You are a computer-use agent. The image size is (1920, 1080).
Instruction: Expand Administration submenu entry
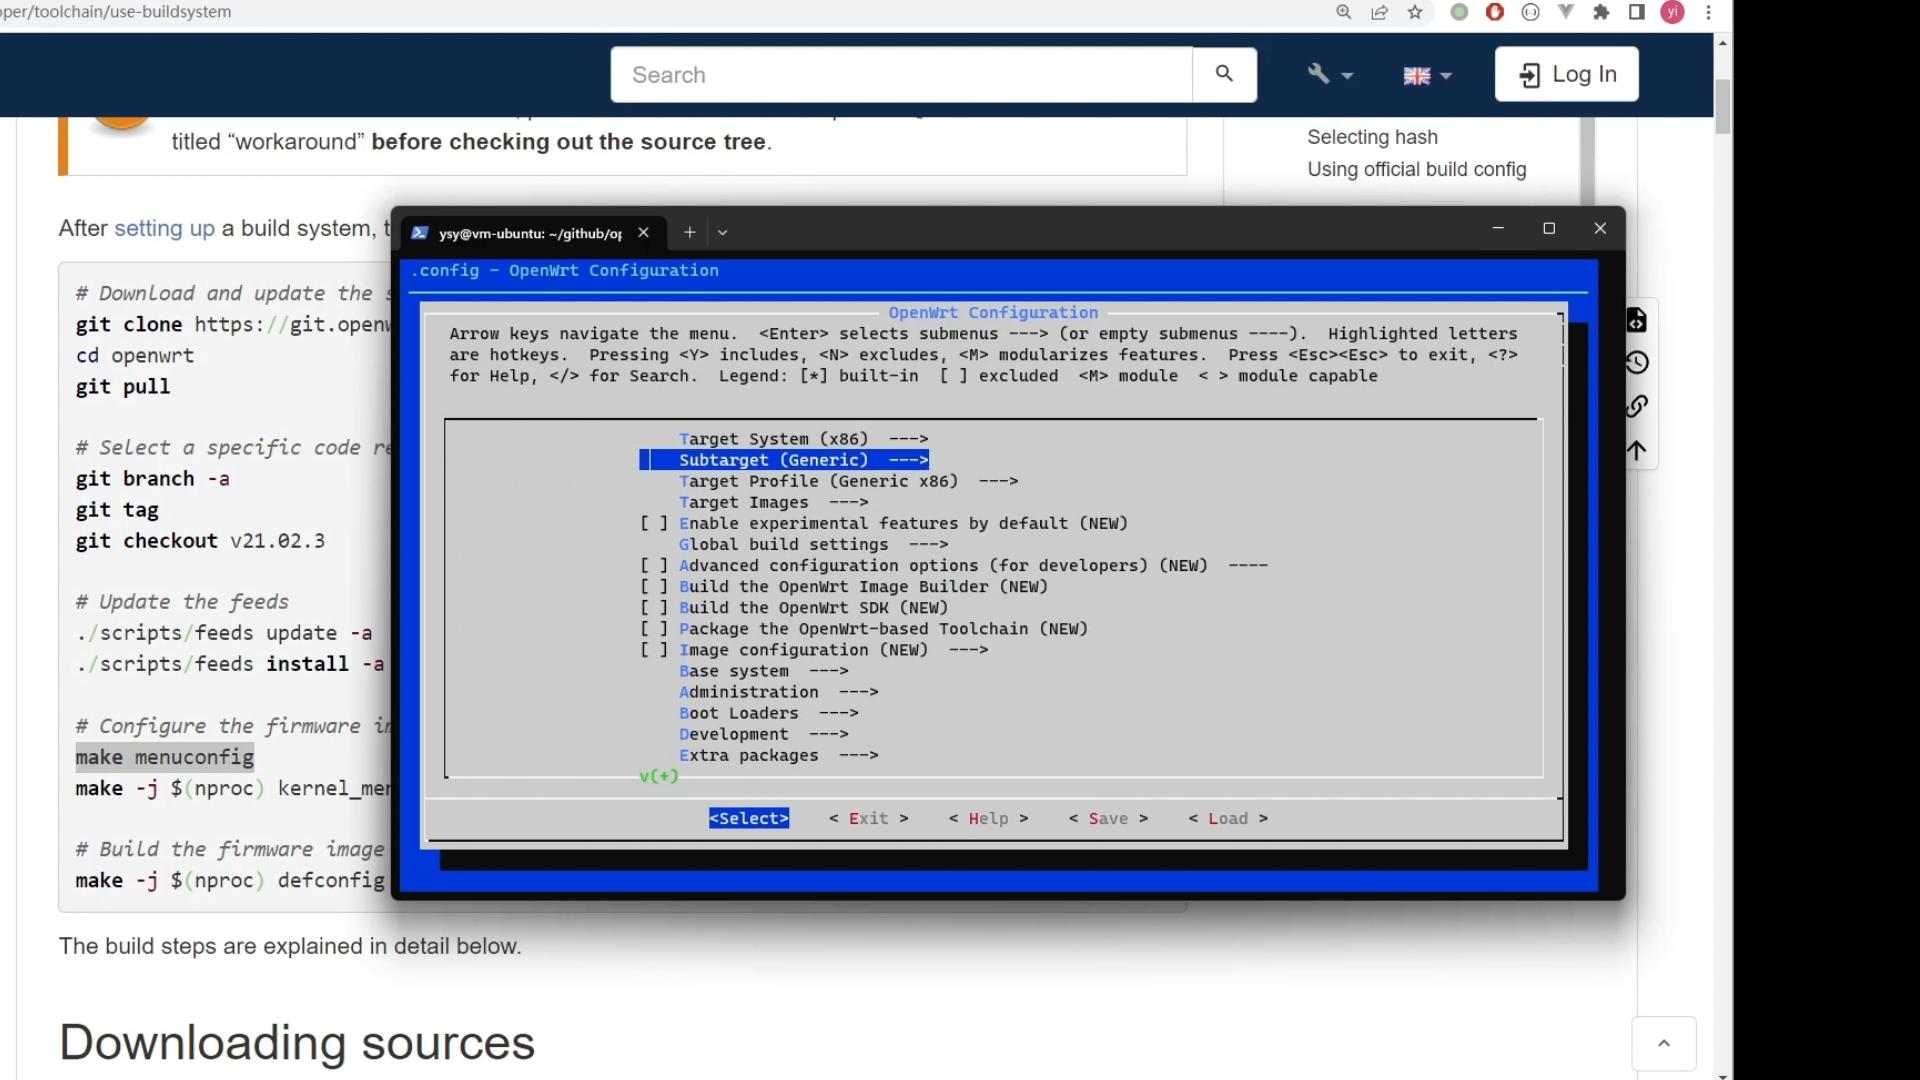[x=778, y=692]
